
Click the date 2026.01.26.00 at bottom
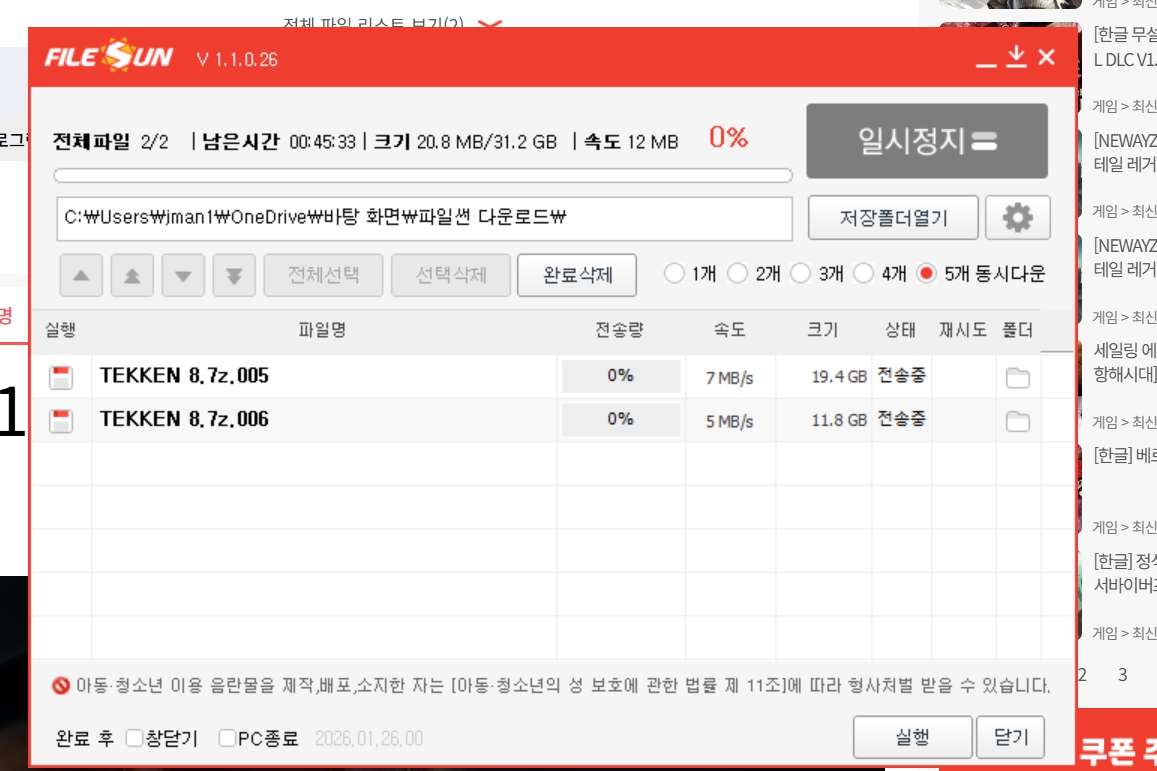pyautogui.click(x=369, y=739)
